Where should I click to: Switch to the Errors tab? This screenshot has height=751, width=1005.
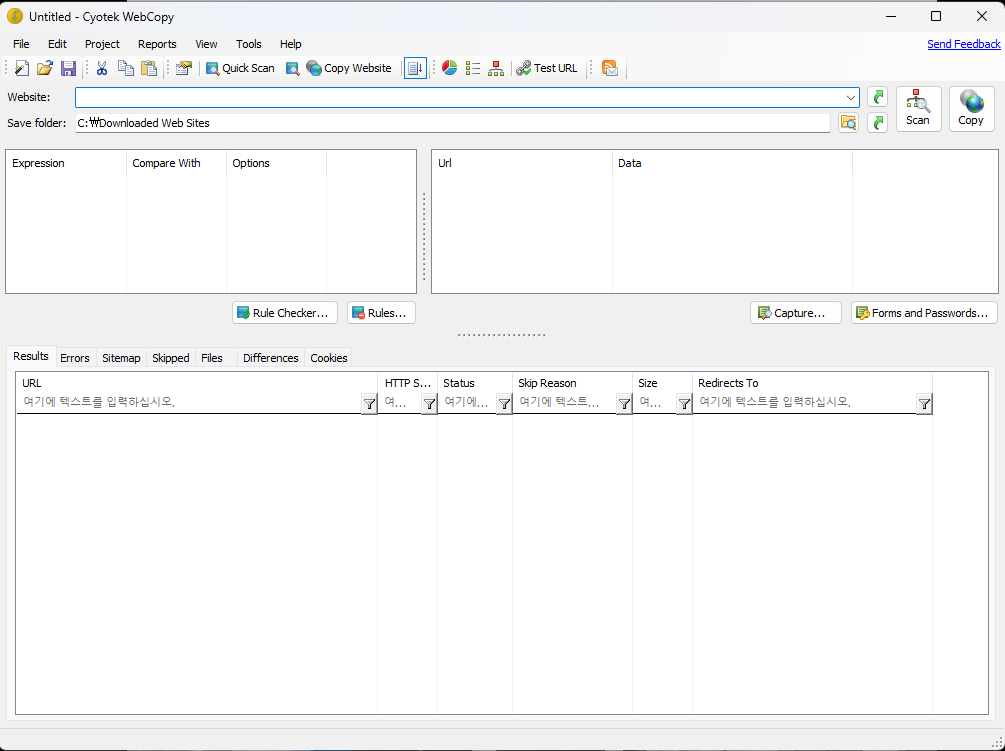pyautogui.click(x=75, y=358)
